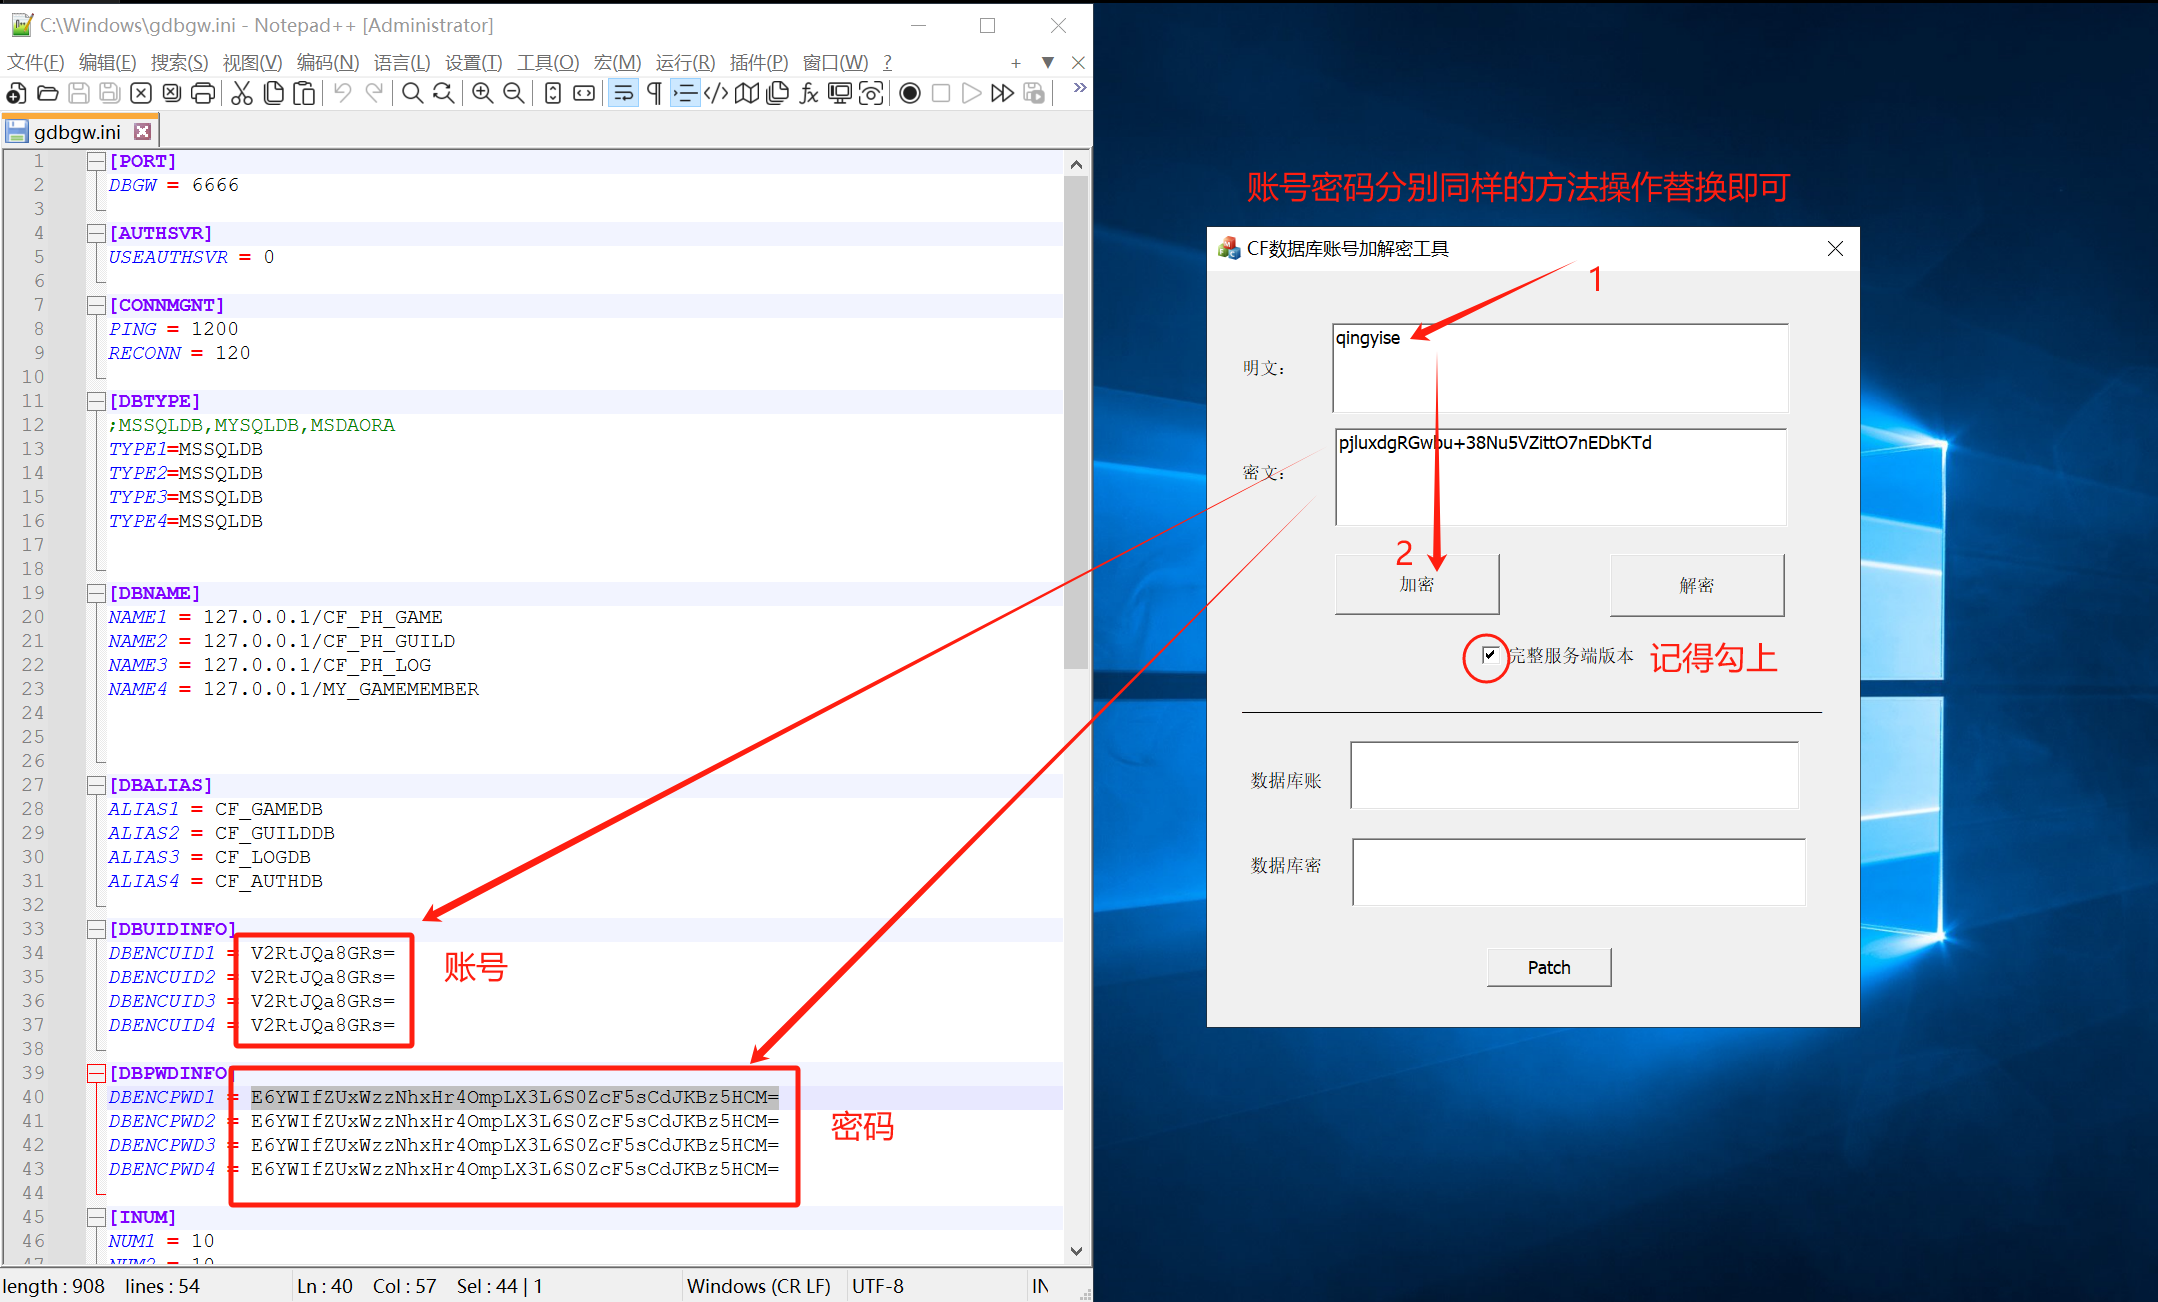Click the Cut scissors icon
This screenshot has width=2158, height=1302.
(242, 94)
